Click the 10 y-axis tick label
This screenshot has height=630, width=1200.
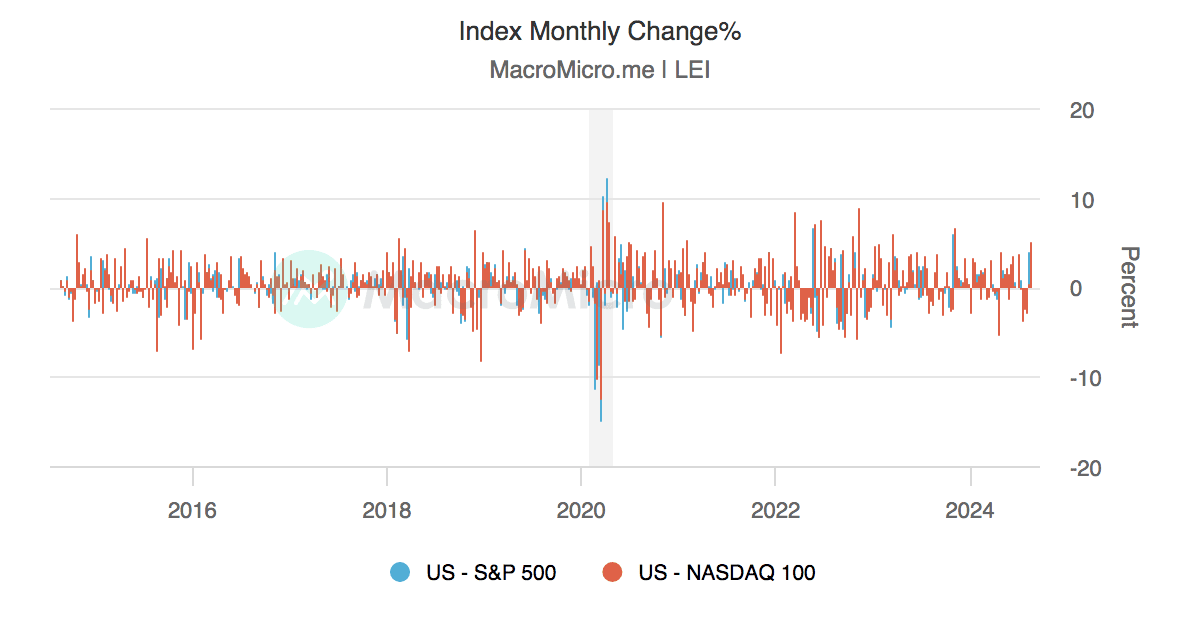(1081, 199)
